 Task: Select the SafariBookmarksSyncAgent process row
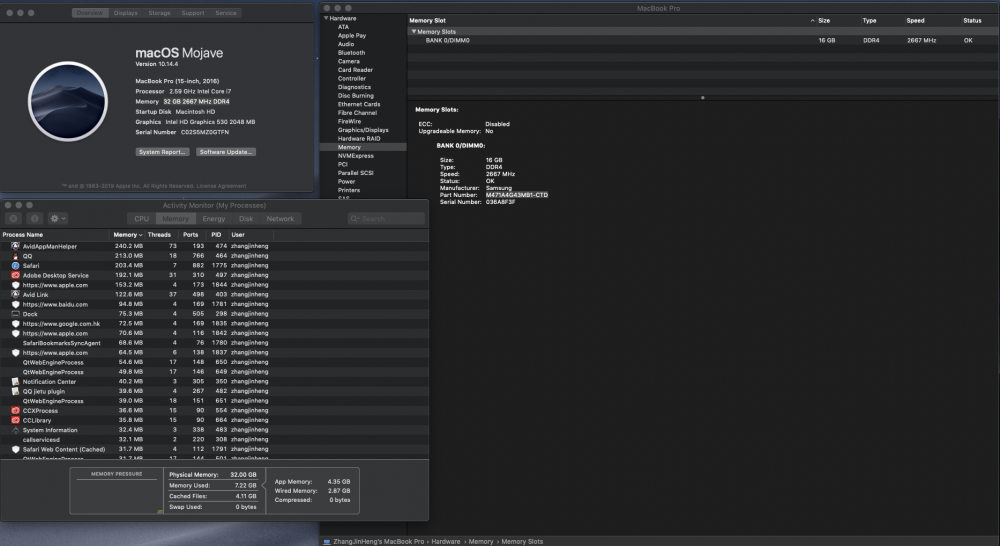(x=214, y=343)
